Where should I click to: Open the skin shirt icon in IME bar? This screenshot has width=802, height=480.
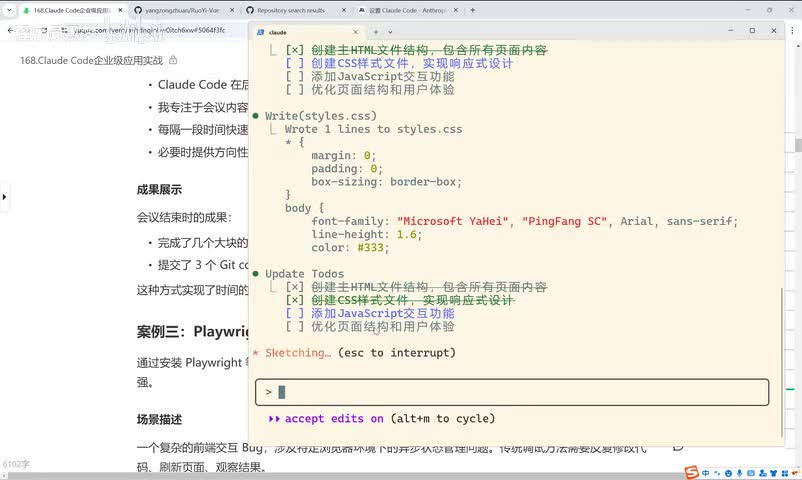[773, 473]
